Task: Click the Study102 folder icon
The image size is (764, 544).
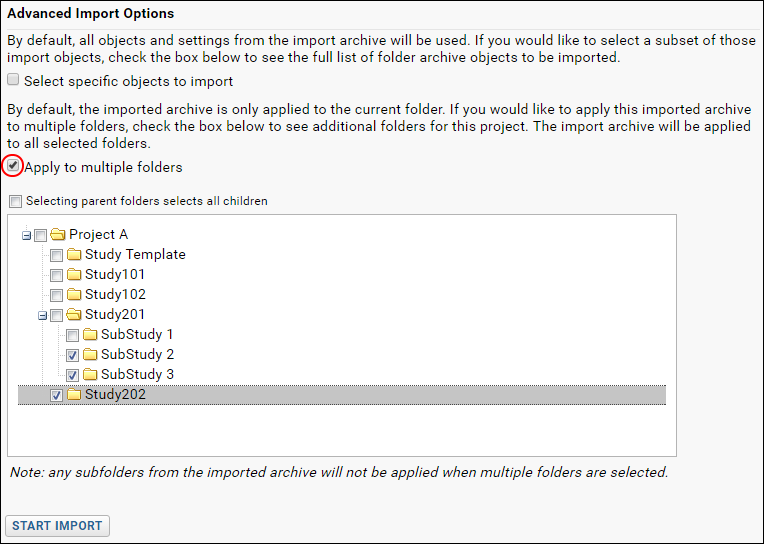Action: pos(74,294)
